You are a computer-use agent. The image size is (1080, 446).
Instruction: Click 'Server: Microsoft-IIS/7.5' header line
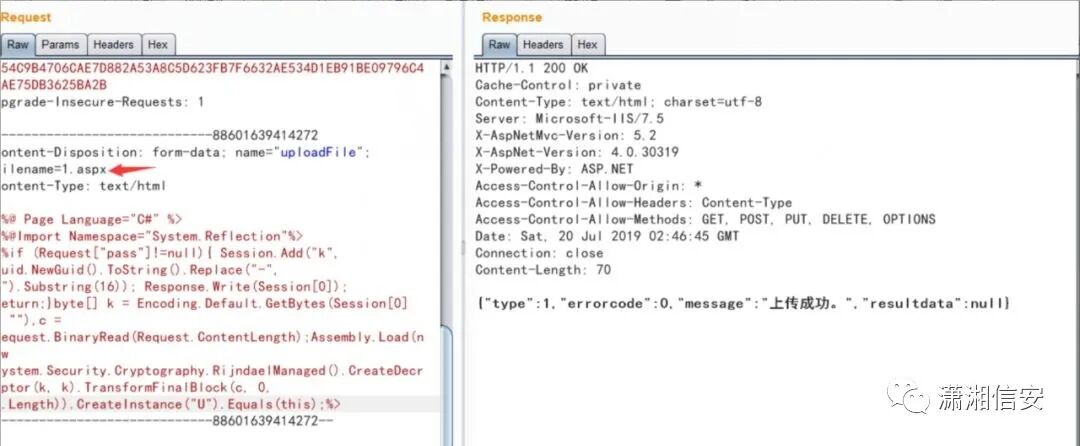click(569, 118)
